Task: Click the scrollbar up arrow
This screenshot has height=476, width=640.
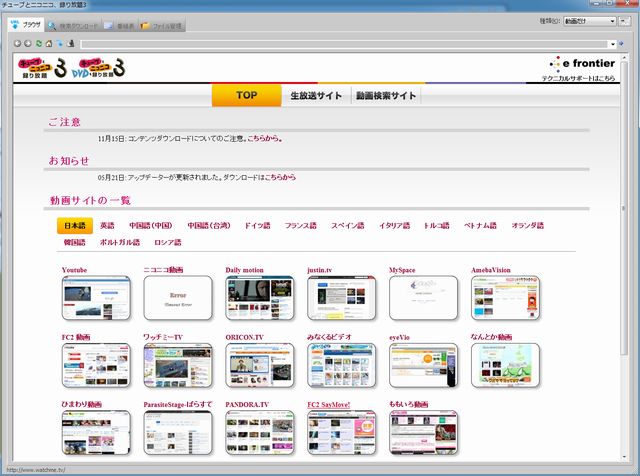Action: 624,58
